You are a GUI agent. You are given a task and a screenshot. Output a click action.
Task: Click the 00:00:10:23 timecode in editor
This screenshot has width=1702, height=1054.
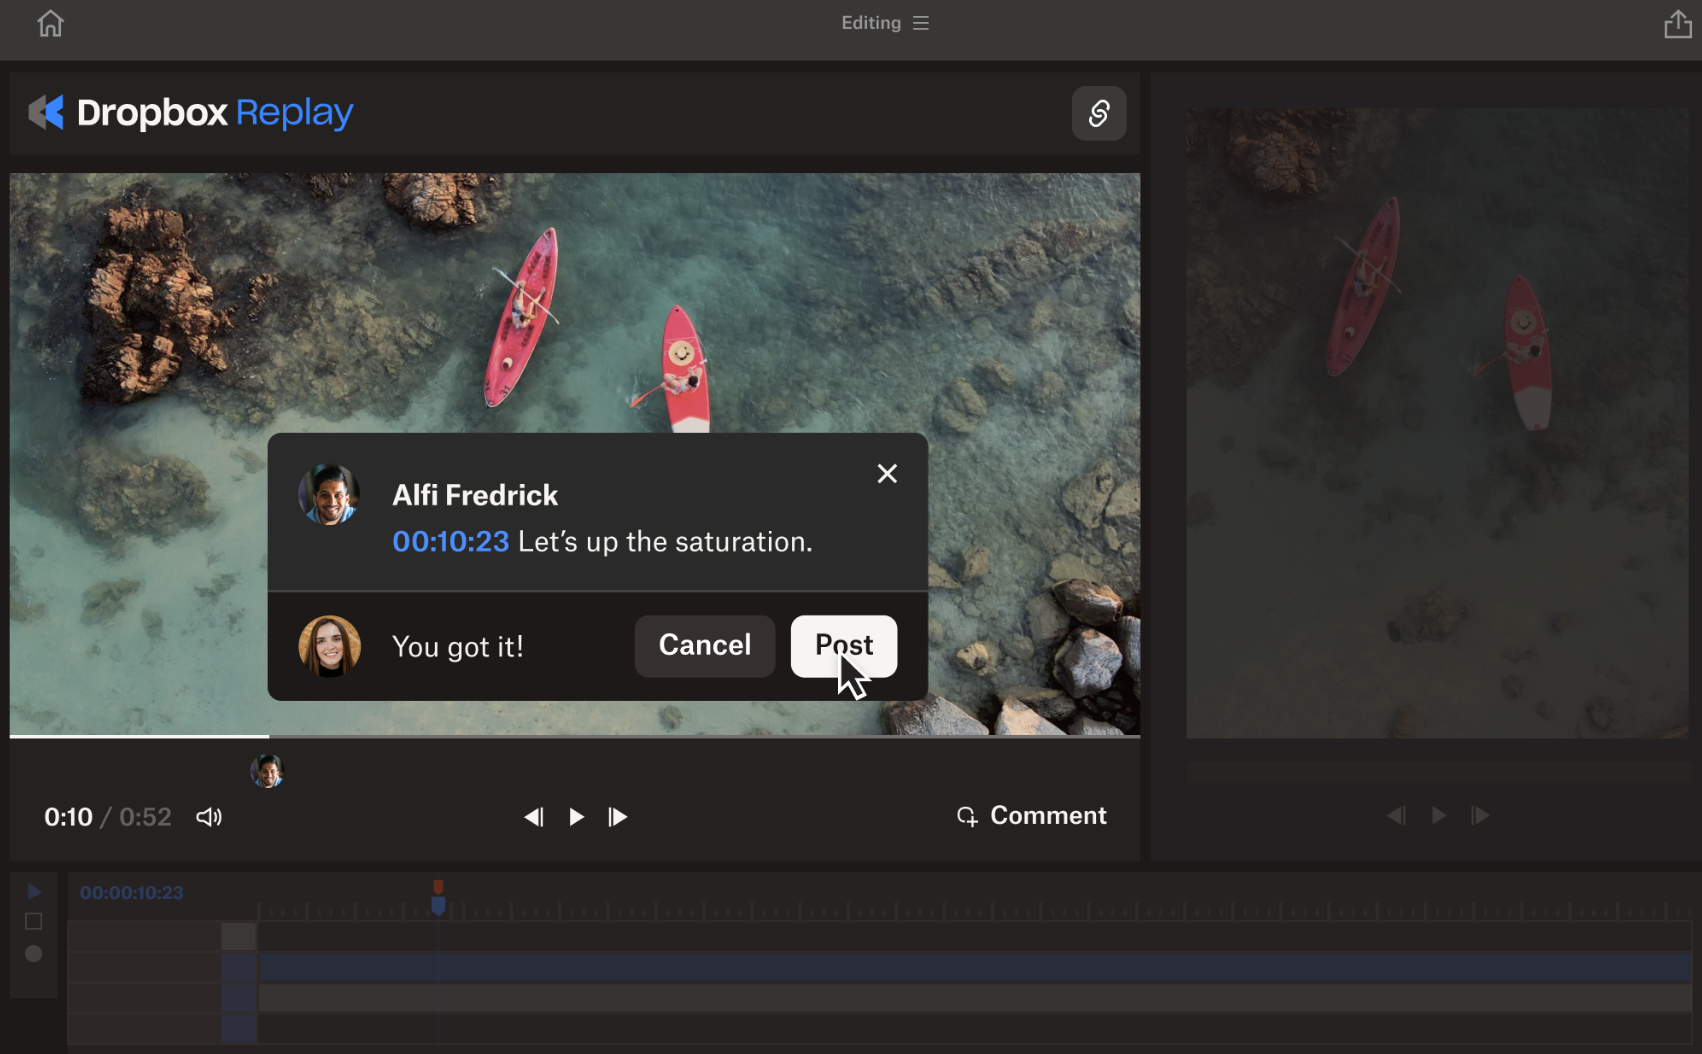pos(132,893)
